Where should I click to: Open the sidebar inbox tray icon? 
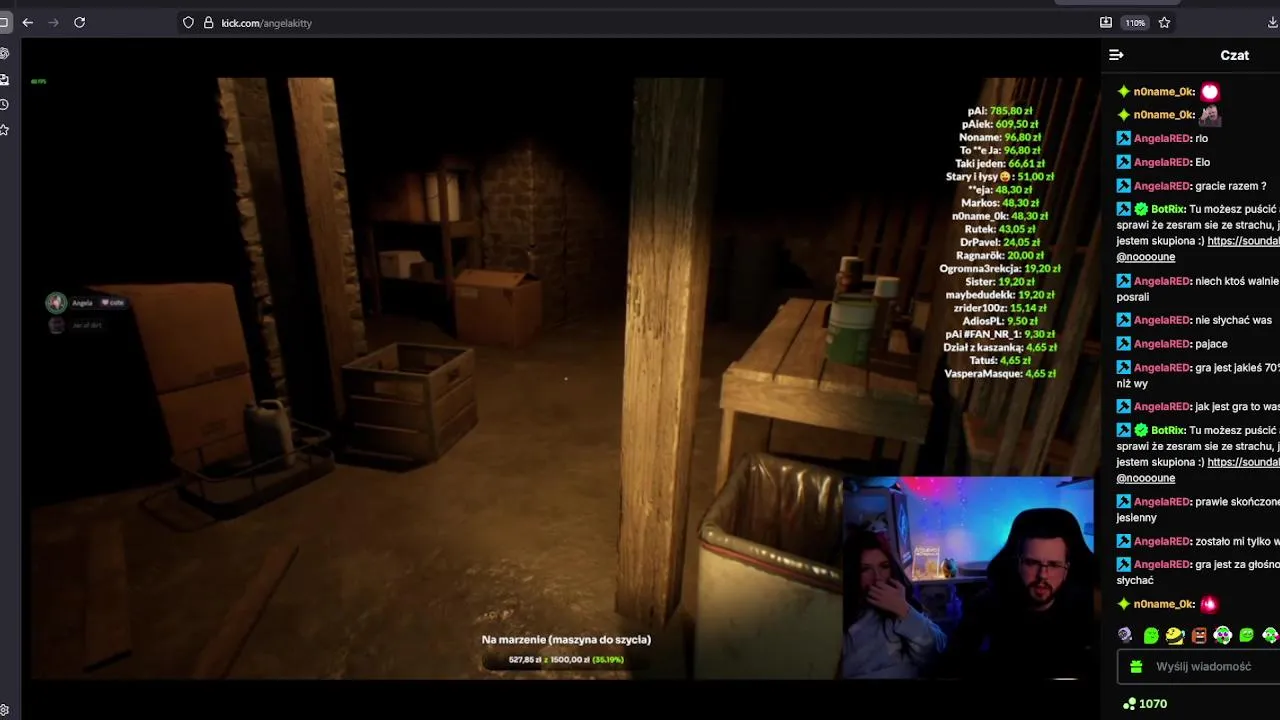coord(4,79)
